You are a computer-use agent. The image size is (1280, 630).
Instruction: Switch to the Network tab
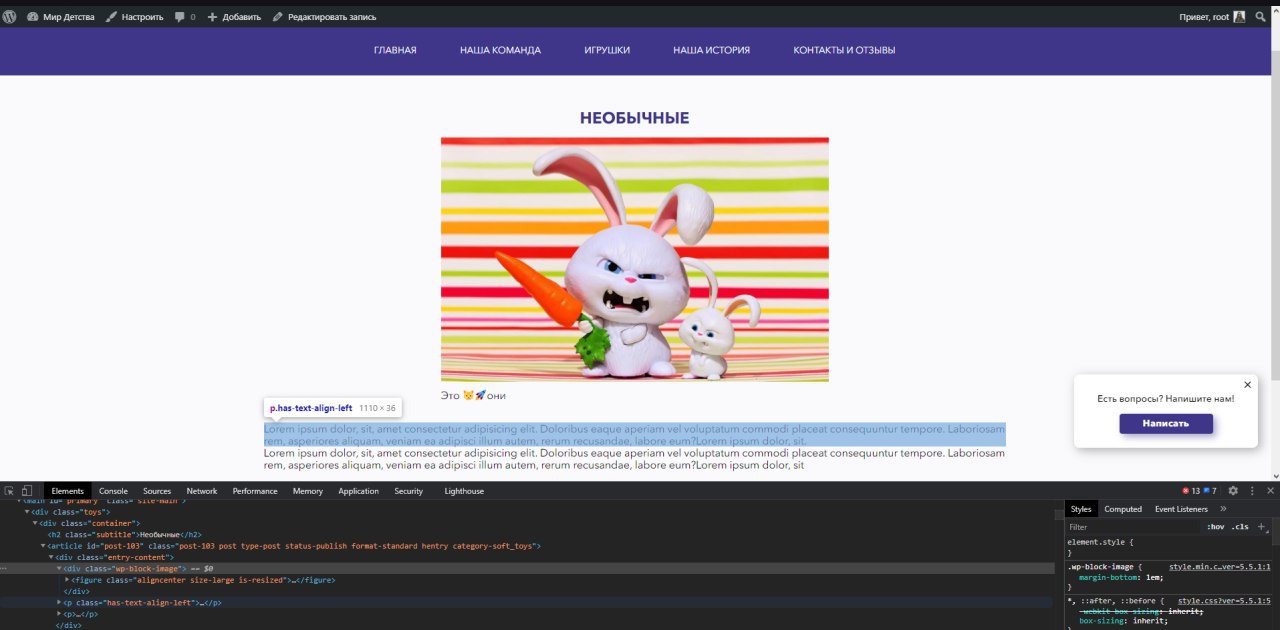click(x=201, y=491)
